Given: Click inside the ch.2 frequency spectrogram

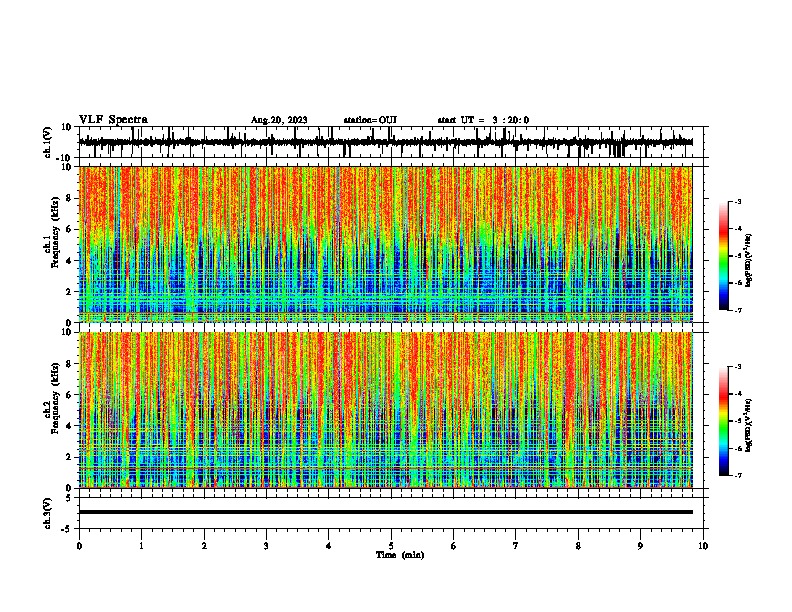Looking at the screenshot, I should (385, 410).
